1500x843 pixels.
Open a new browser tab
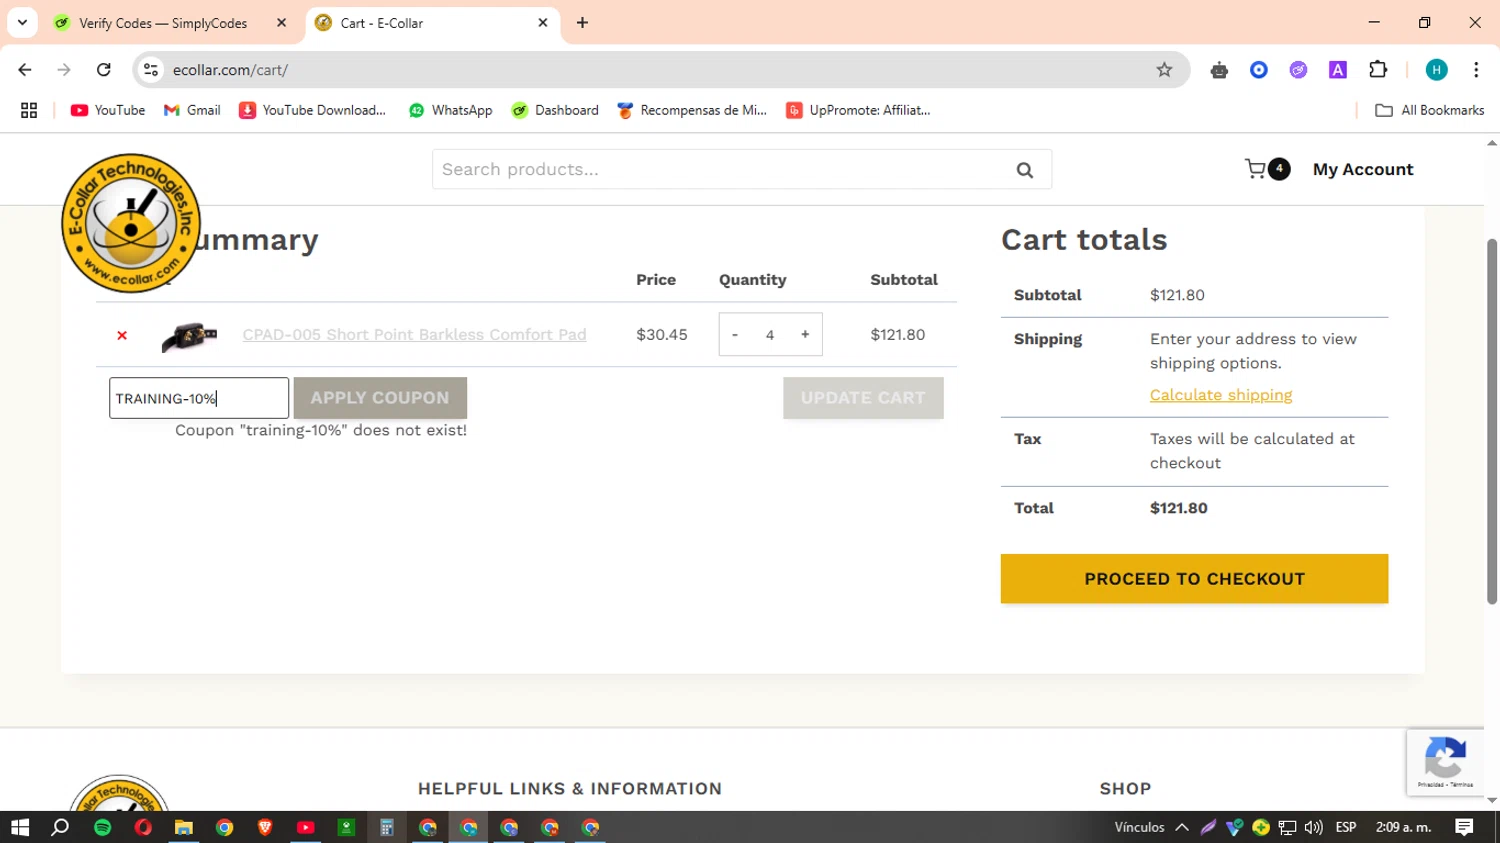[583, 23]
